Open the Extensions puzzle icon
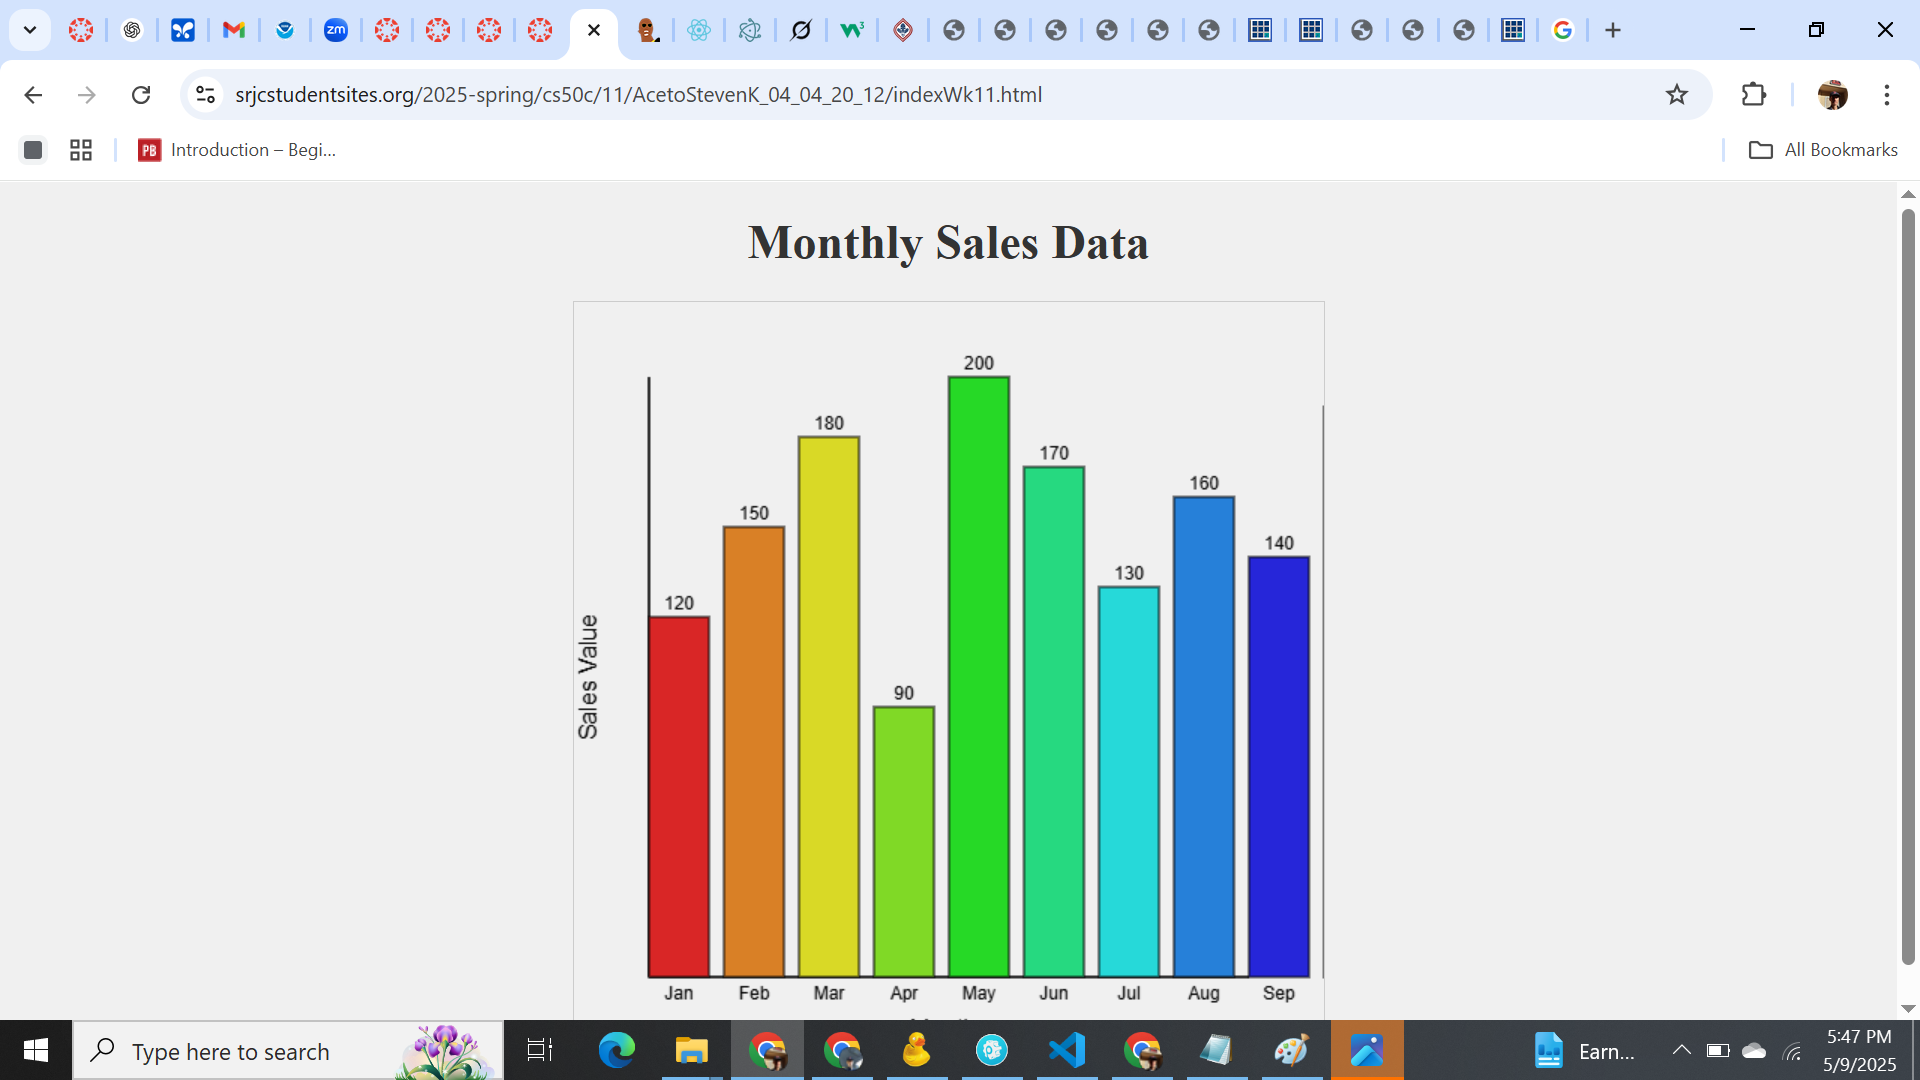 pos(1753,95)
